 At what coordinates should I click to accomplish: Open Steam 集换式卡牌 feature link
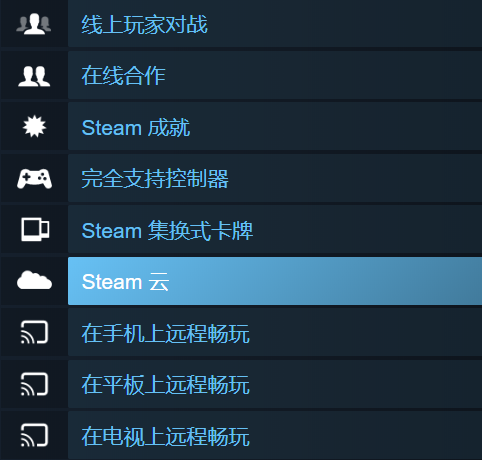[167, 230]
